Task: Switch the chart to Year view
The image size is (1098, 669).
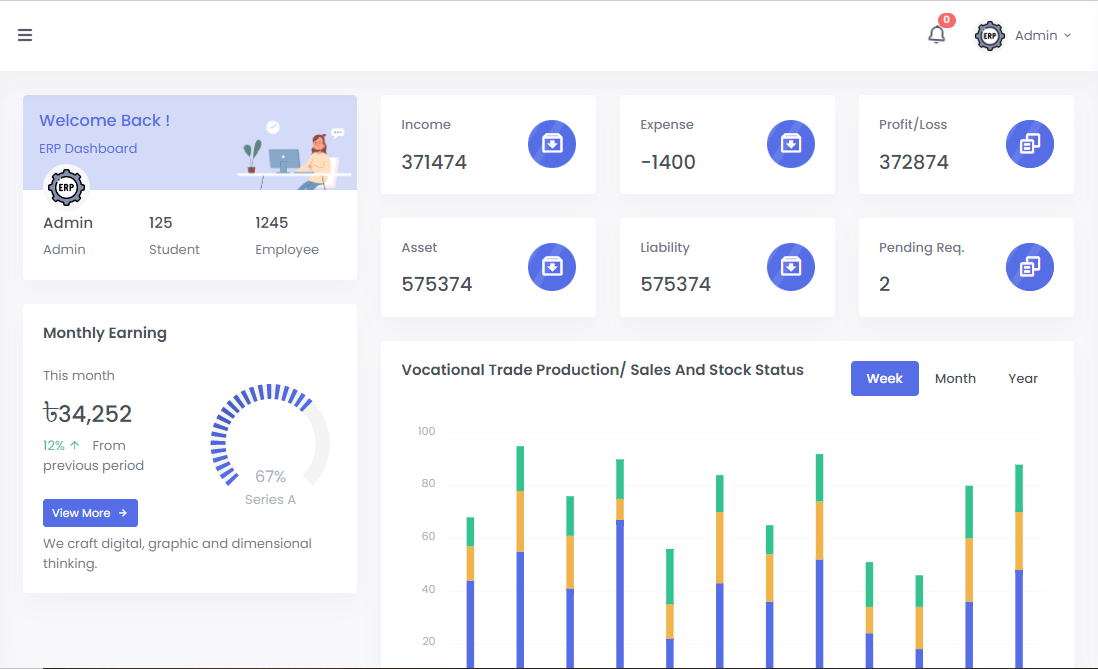Action: (1023, 378)
